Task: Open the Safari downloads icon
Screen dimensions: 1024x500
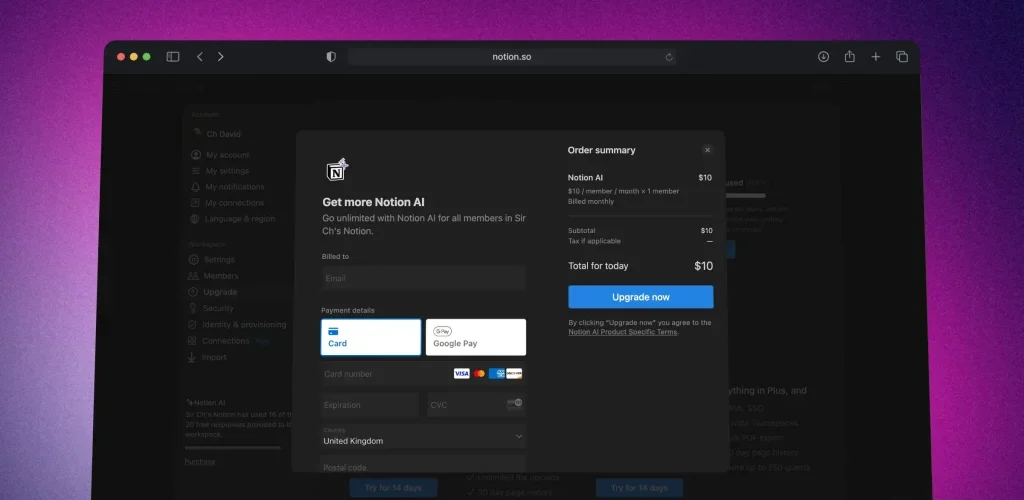Action: [x=823, y=57]
